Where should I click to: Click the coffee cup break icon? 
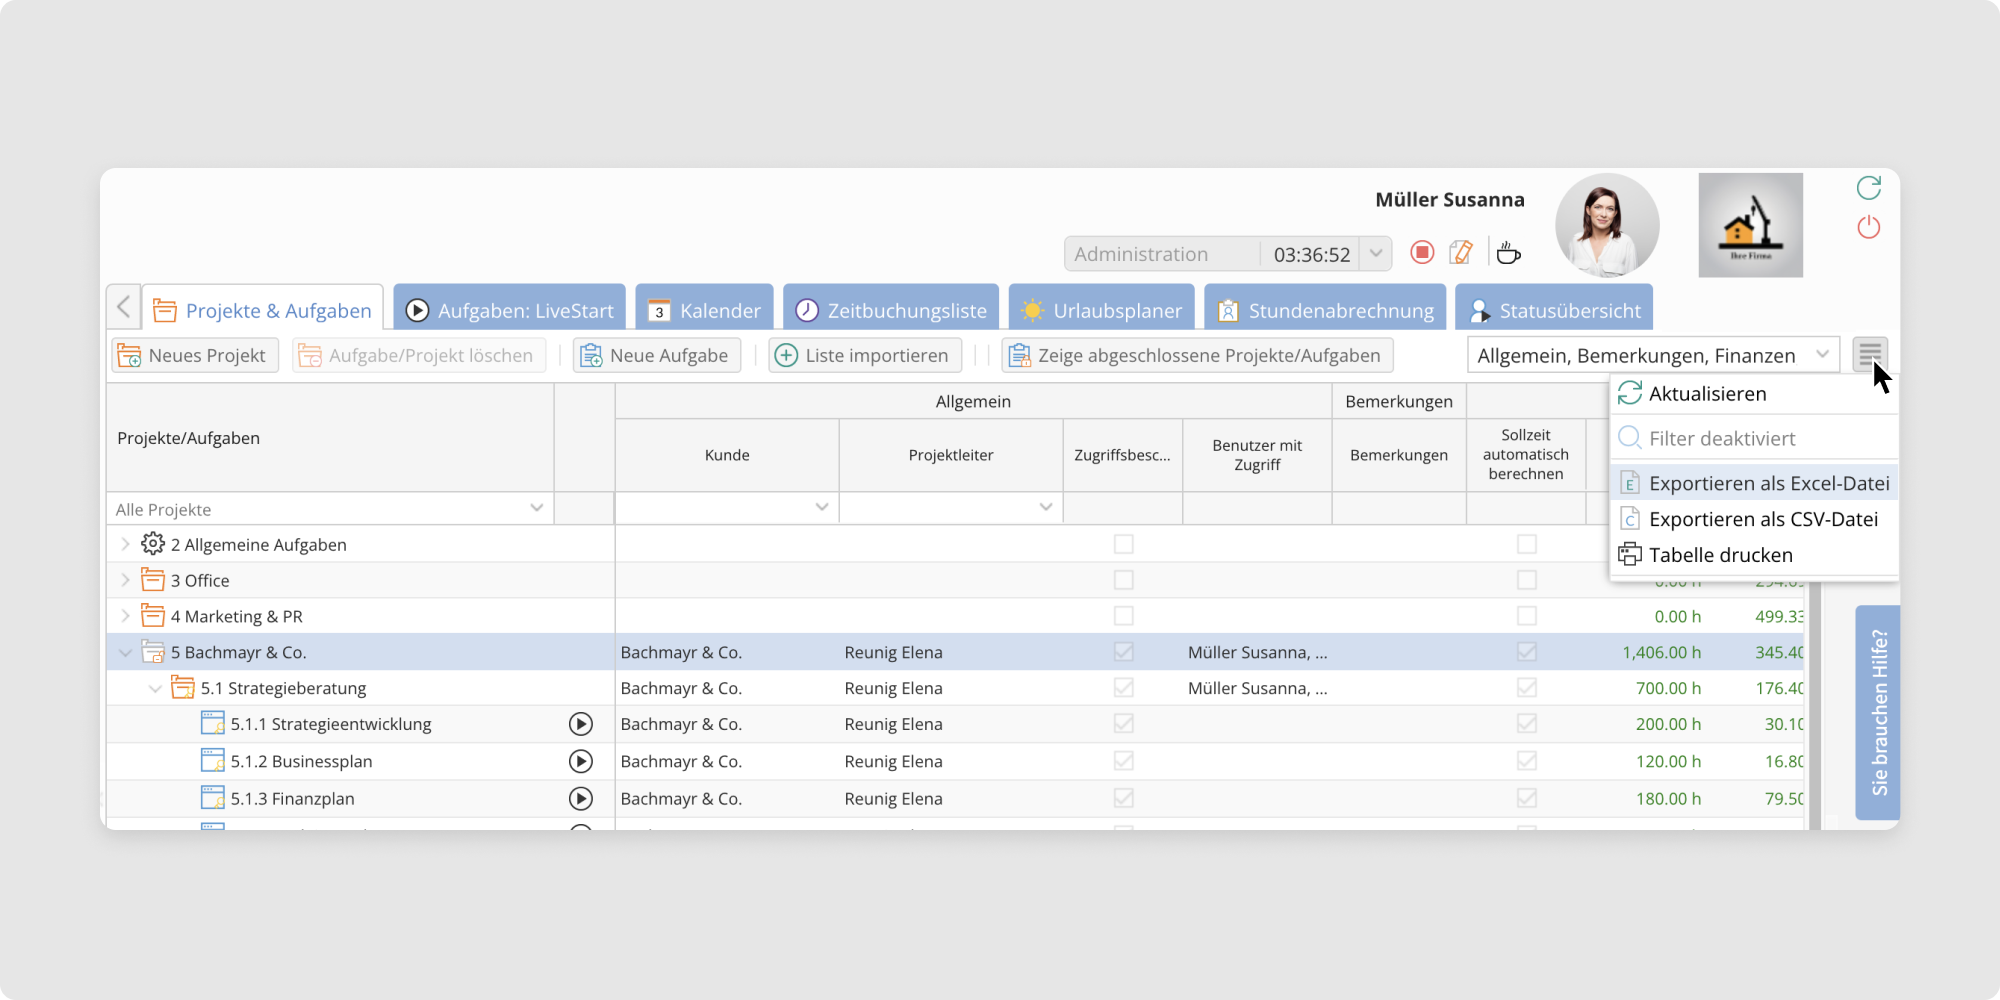tap(1508, 254)
